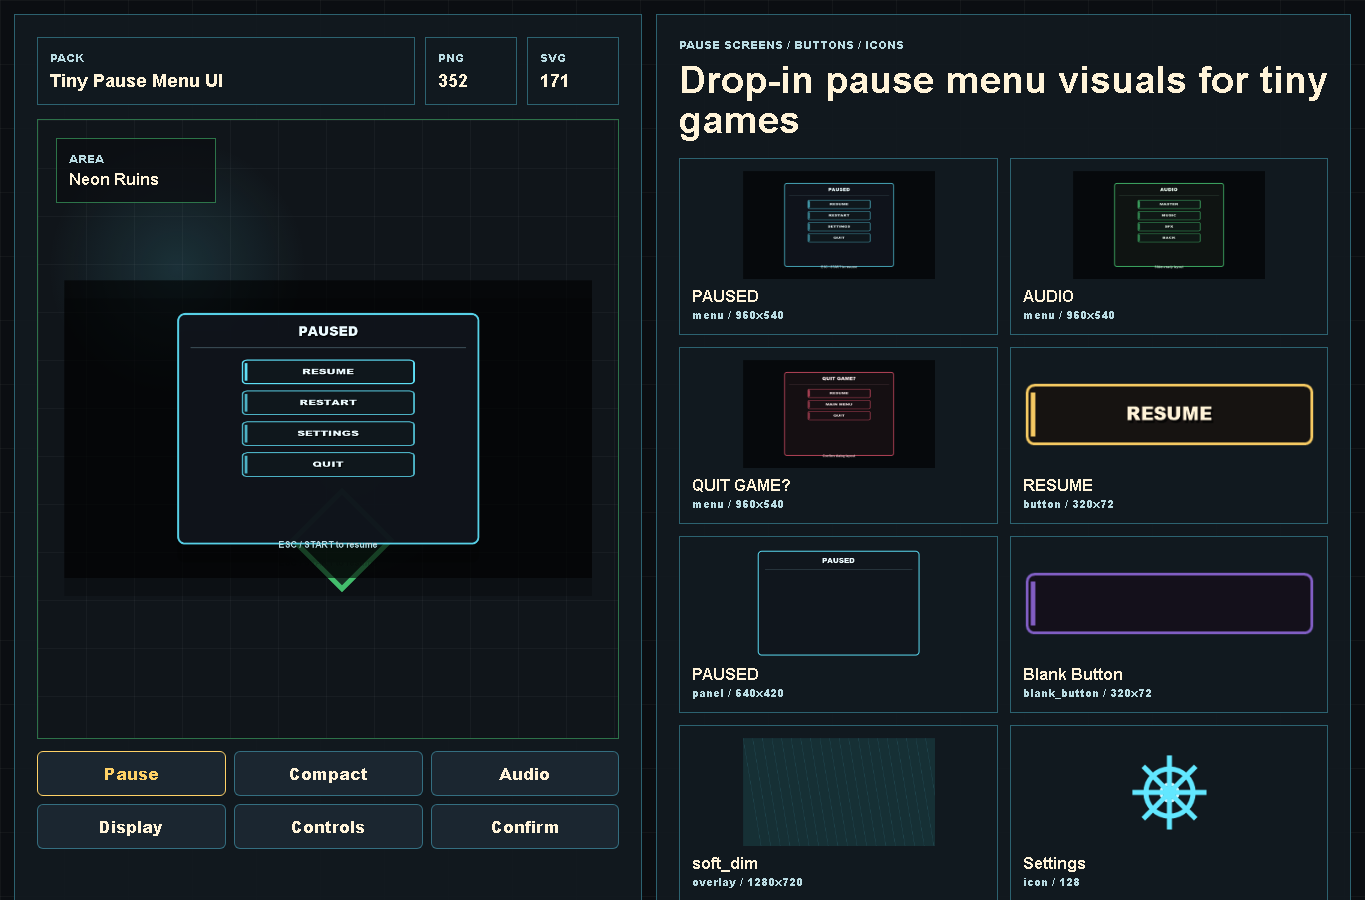Image resolution: width=1365 pixels, height=900 pixels.
Task: Click the Tiny Pause Menu UI pack title
Action: [x=137, y=81]
